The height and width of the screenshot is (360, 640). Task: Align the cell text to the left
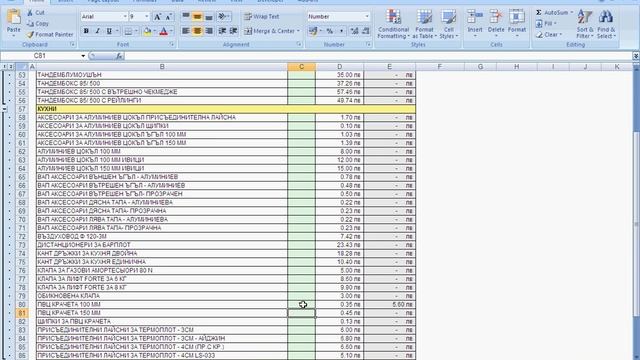click(x=186, y=31)
